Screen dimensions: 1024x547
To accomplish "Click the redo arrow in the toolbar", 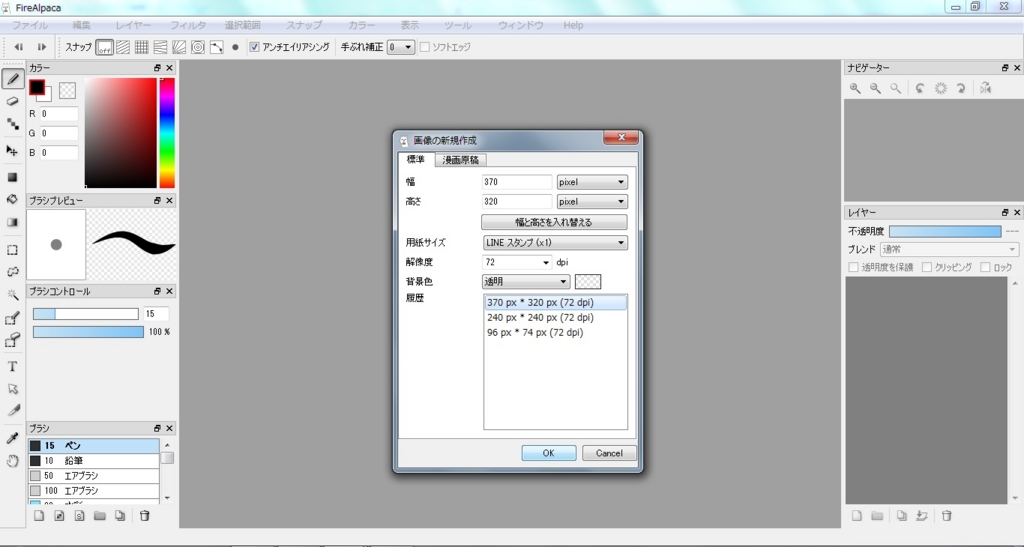I will pos(41,47).
